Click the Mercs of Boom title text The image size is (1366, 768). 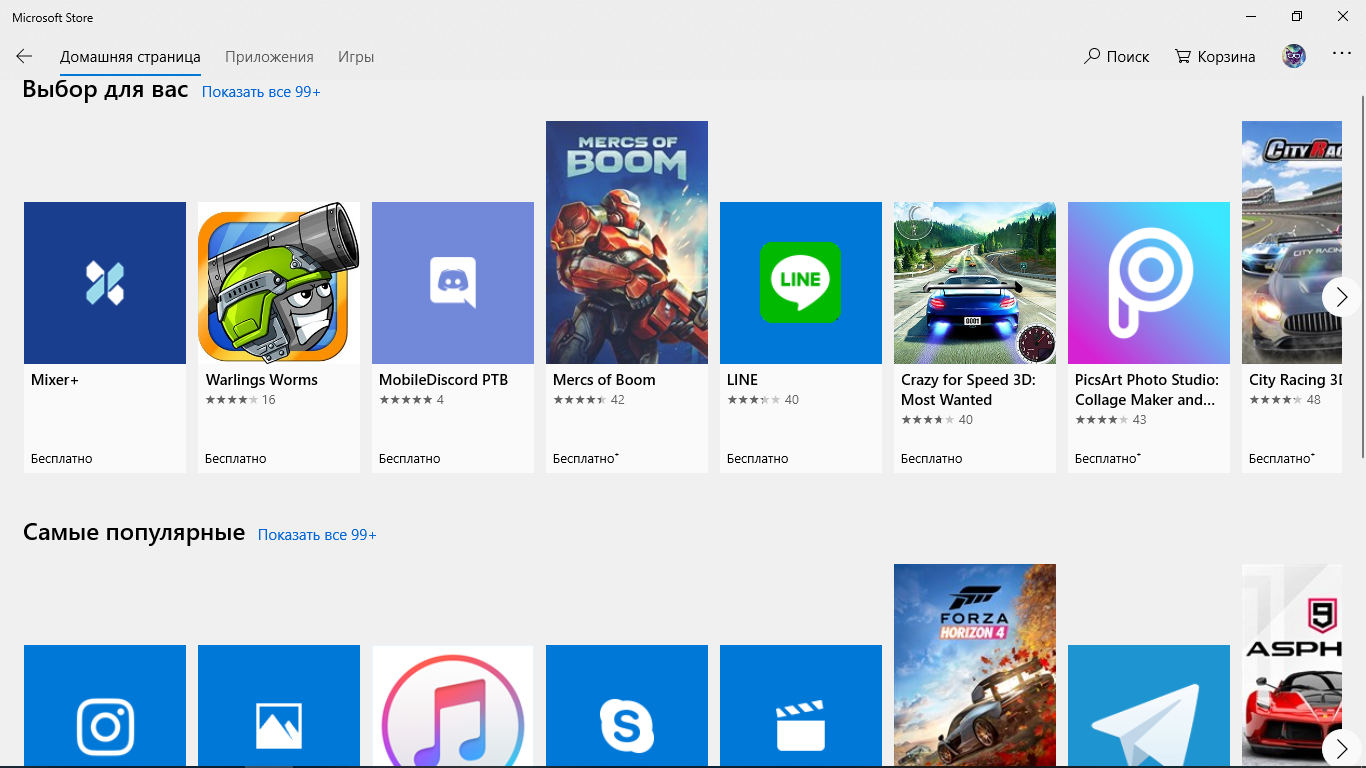604,380
